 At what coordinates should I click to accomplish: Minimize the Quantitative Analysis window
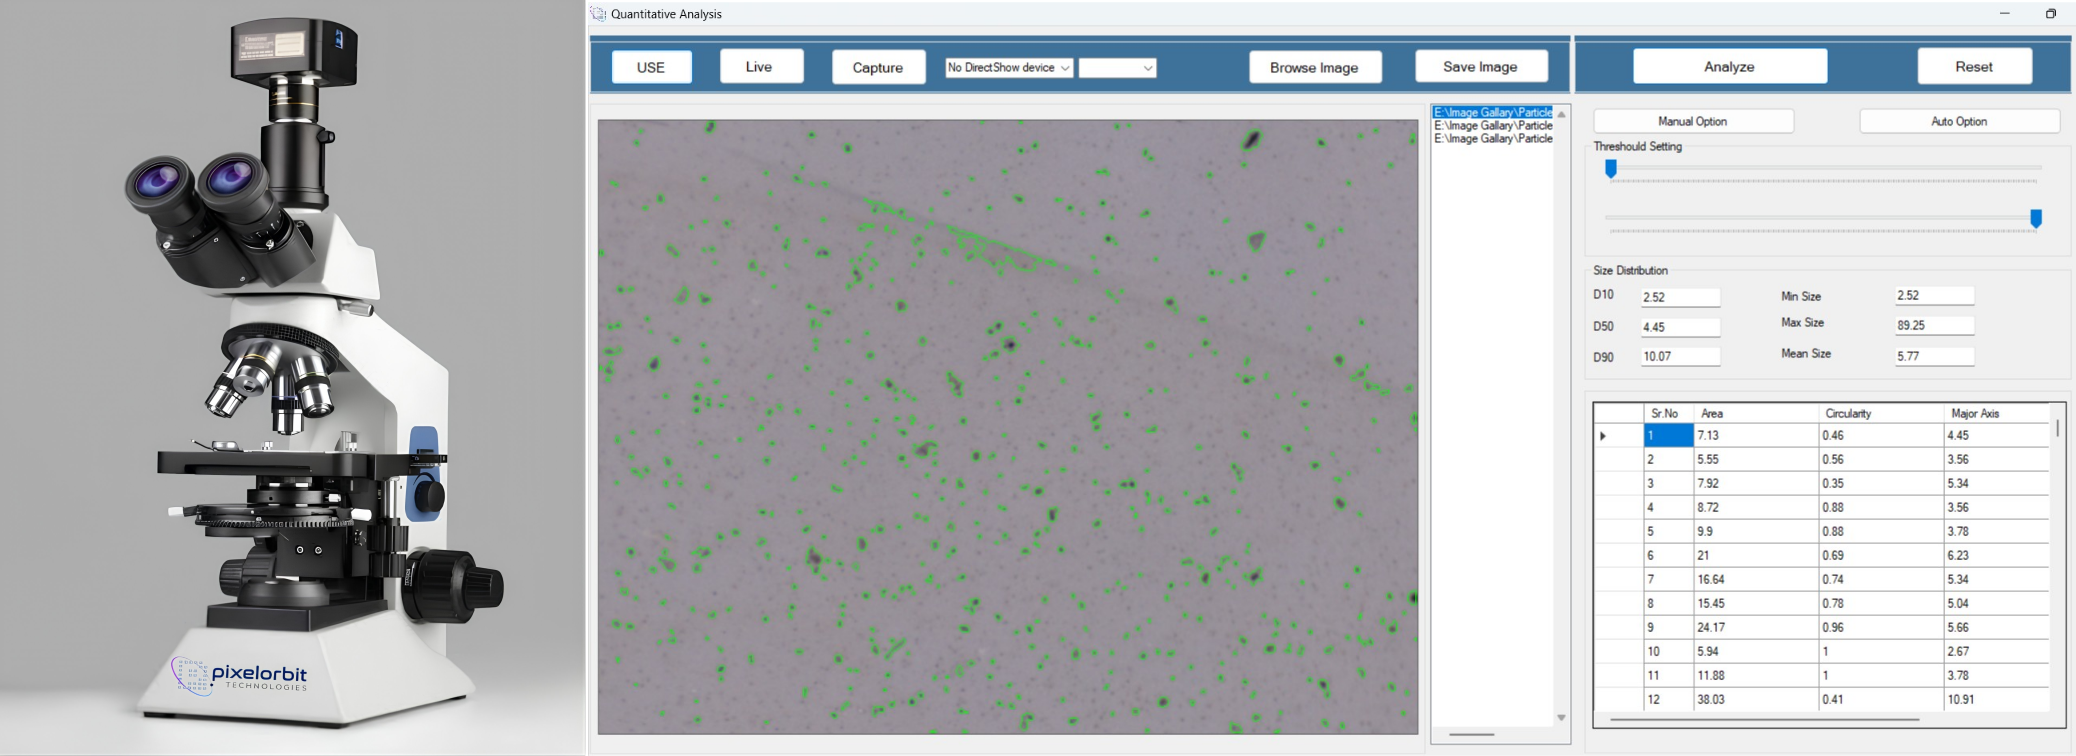(2004, 14)
